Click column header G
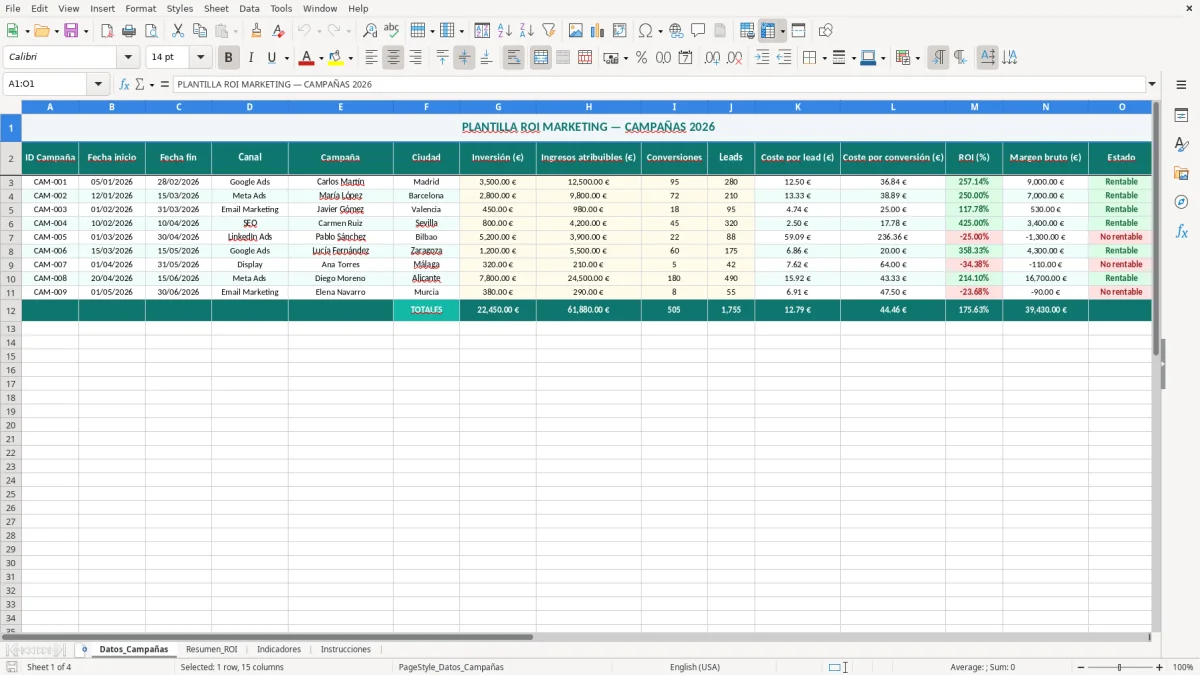 point(498,106)
